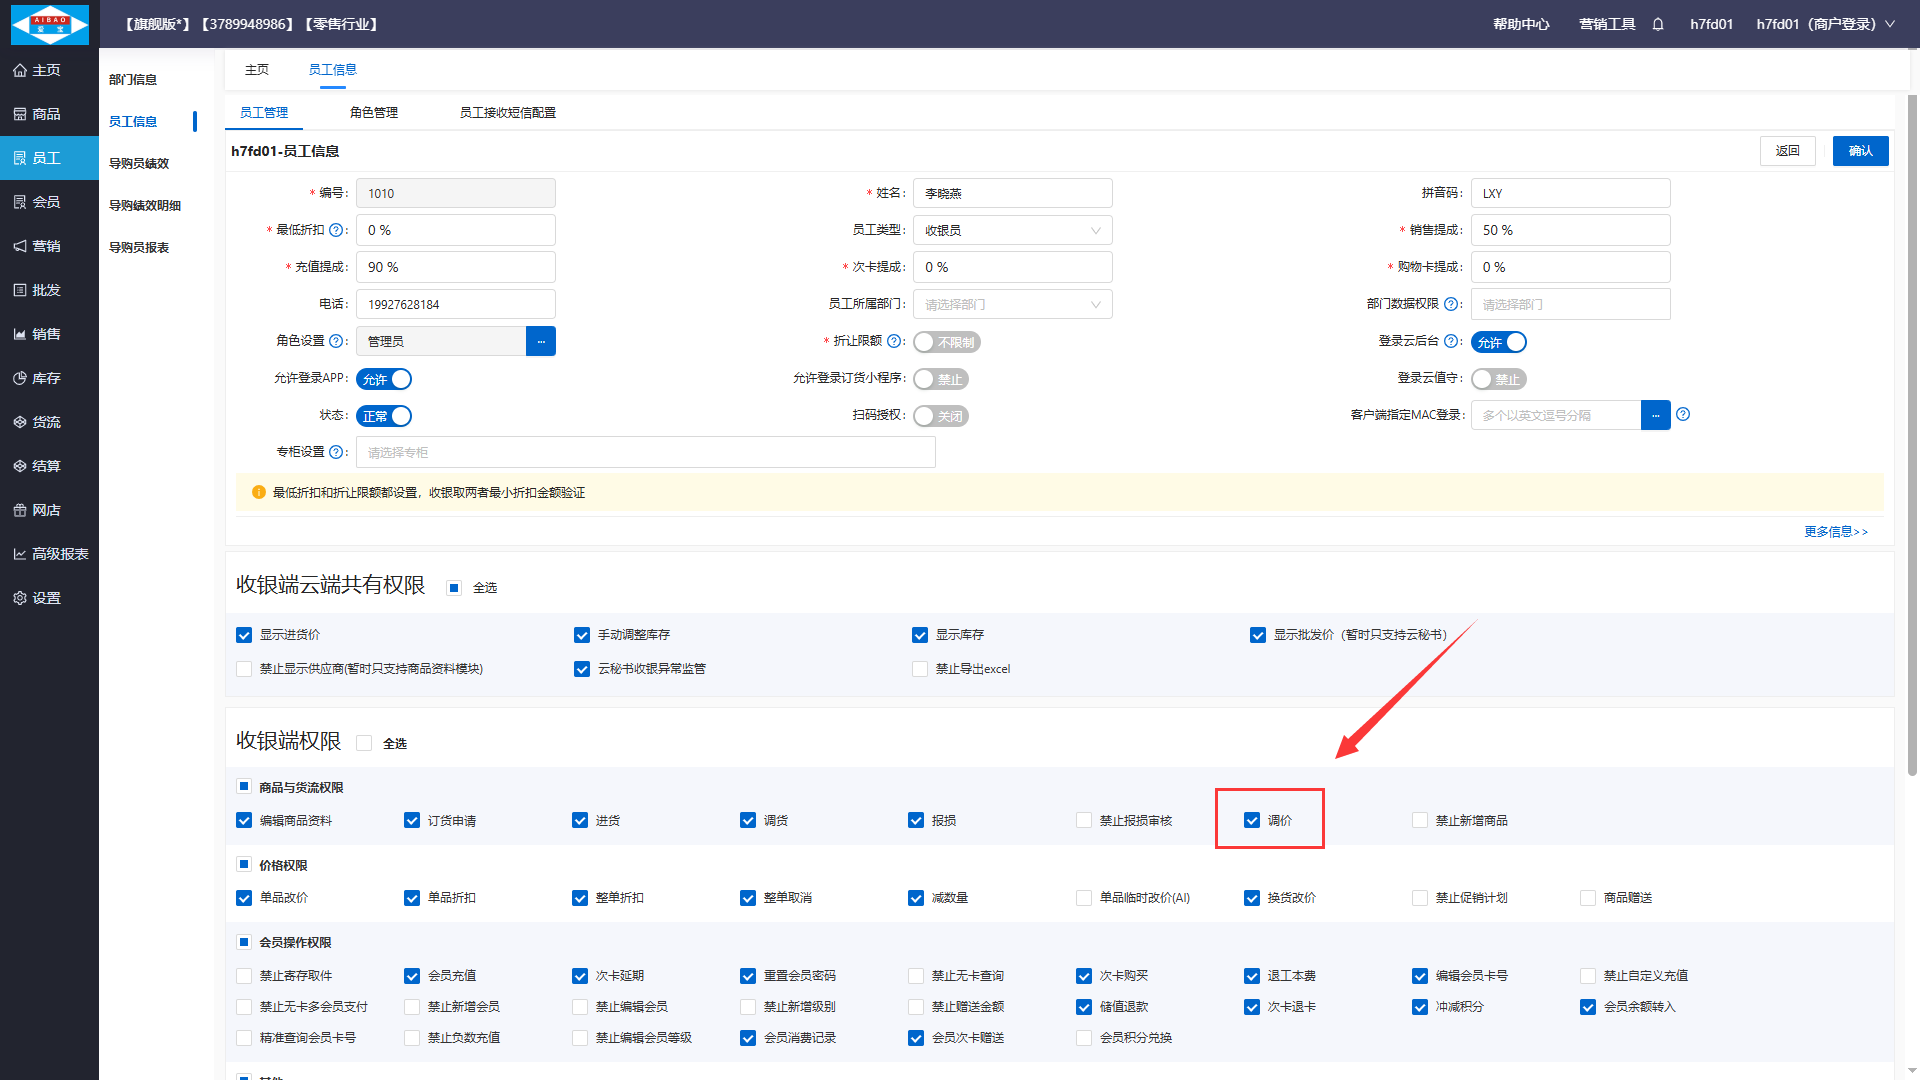
Task: Check the 禁止导出excel checkbox
Action: point(920,669)
